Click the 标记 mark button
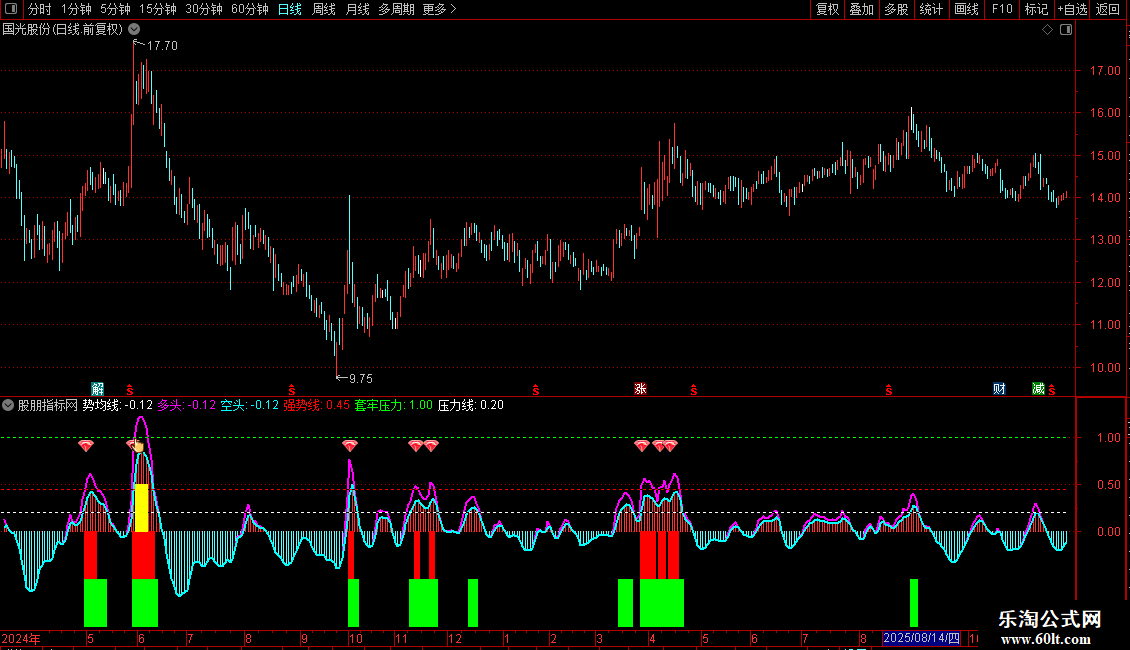 (x=1036, y=9)
